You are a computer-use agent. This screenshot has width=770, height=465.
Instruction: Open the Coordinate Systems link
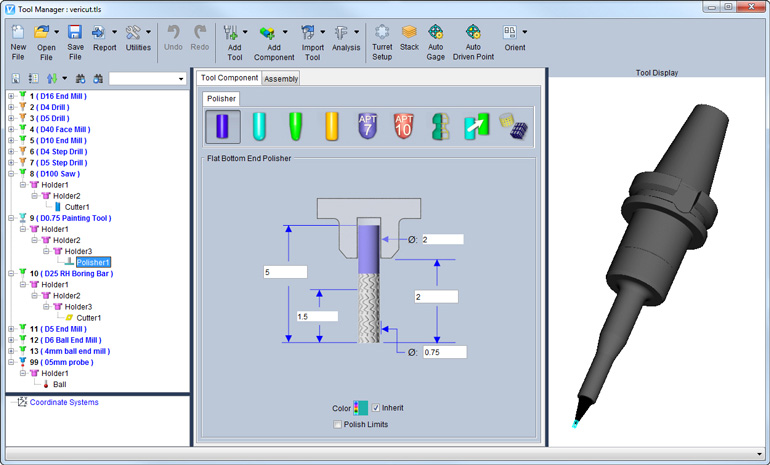tap(64, 402)
